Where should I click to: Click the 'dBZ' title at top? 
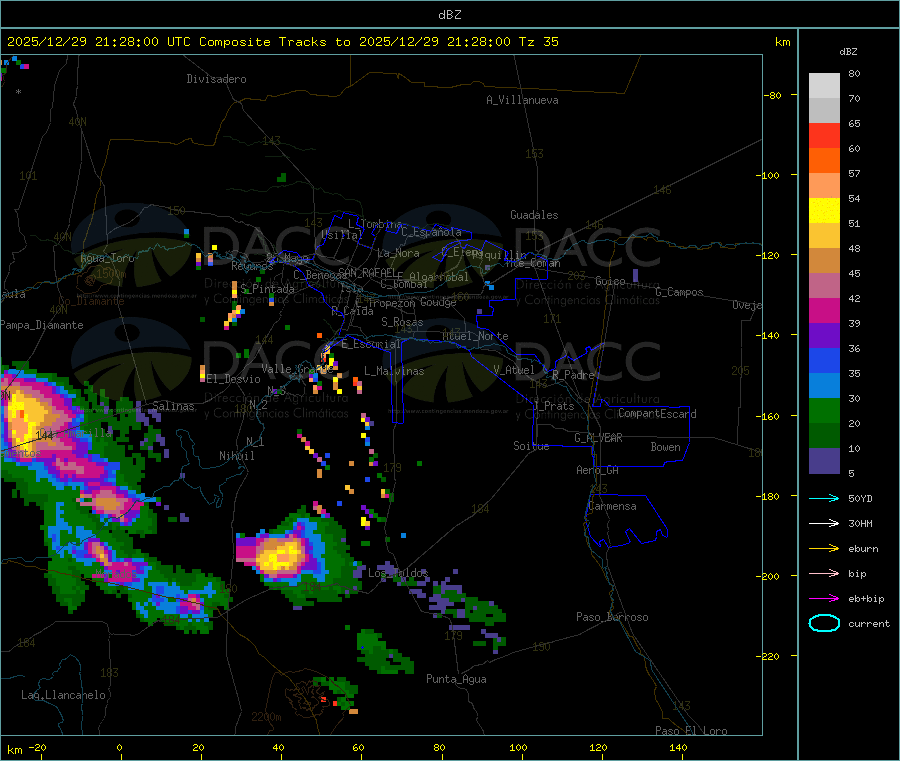(449, 14)
